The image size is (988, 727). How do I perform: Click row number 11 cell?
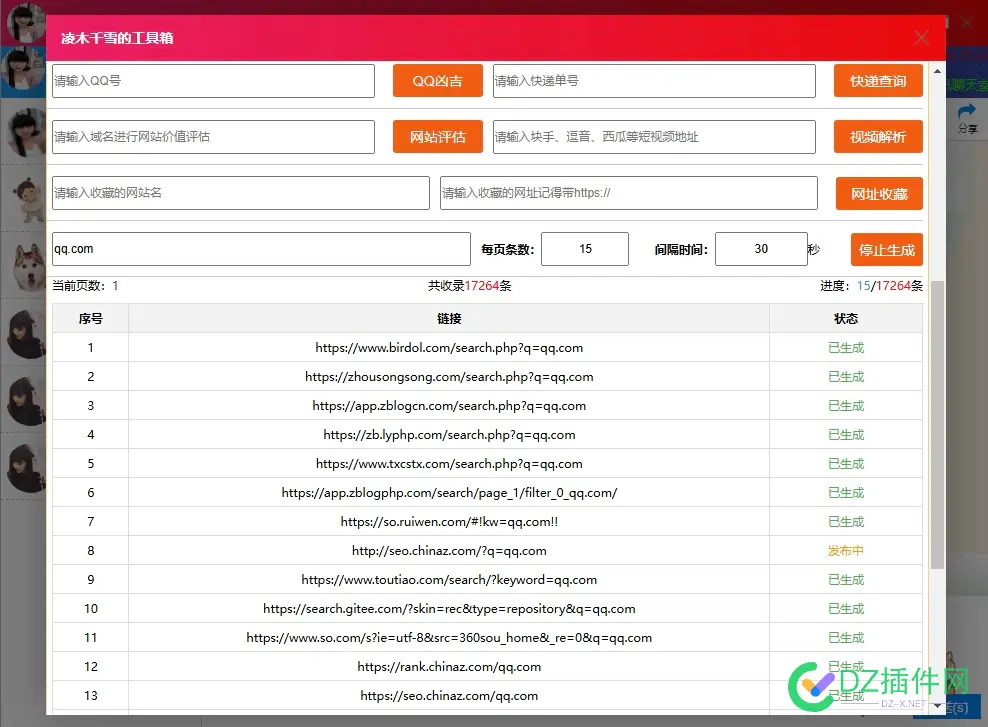pos(91,638)
